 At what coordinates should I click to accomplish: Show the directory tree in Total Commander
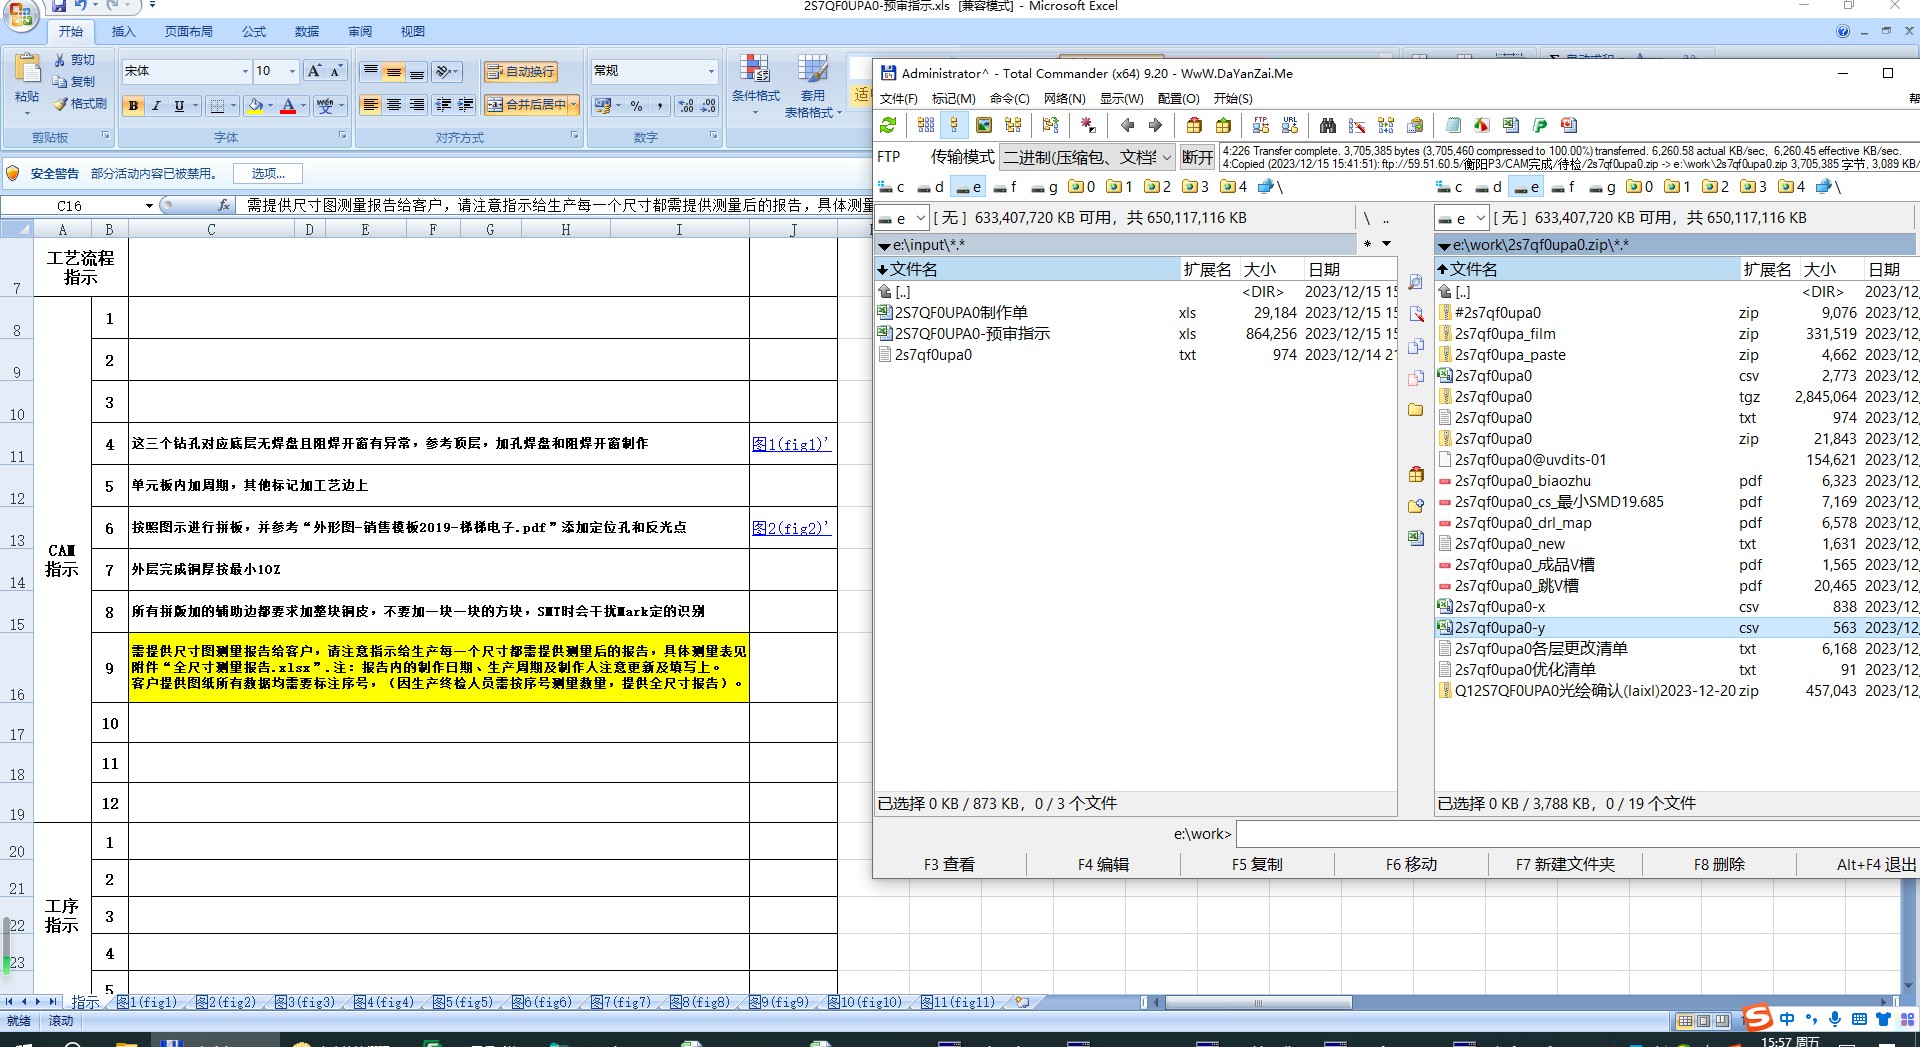click(x=1013, y=125)
